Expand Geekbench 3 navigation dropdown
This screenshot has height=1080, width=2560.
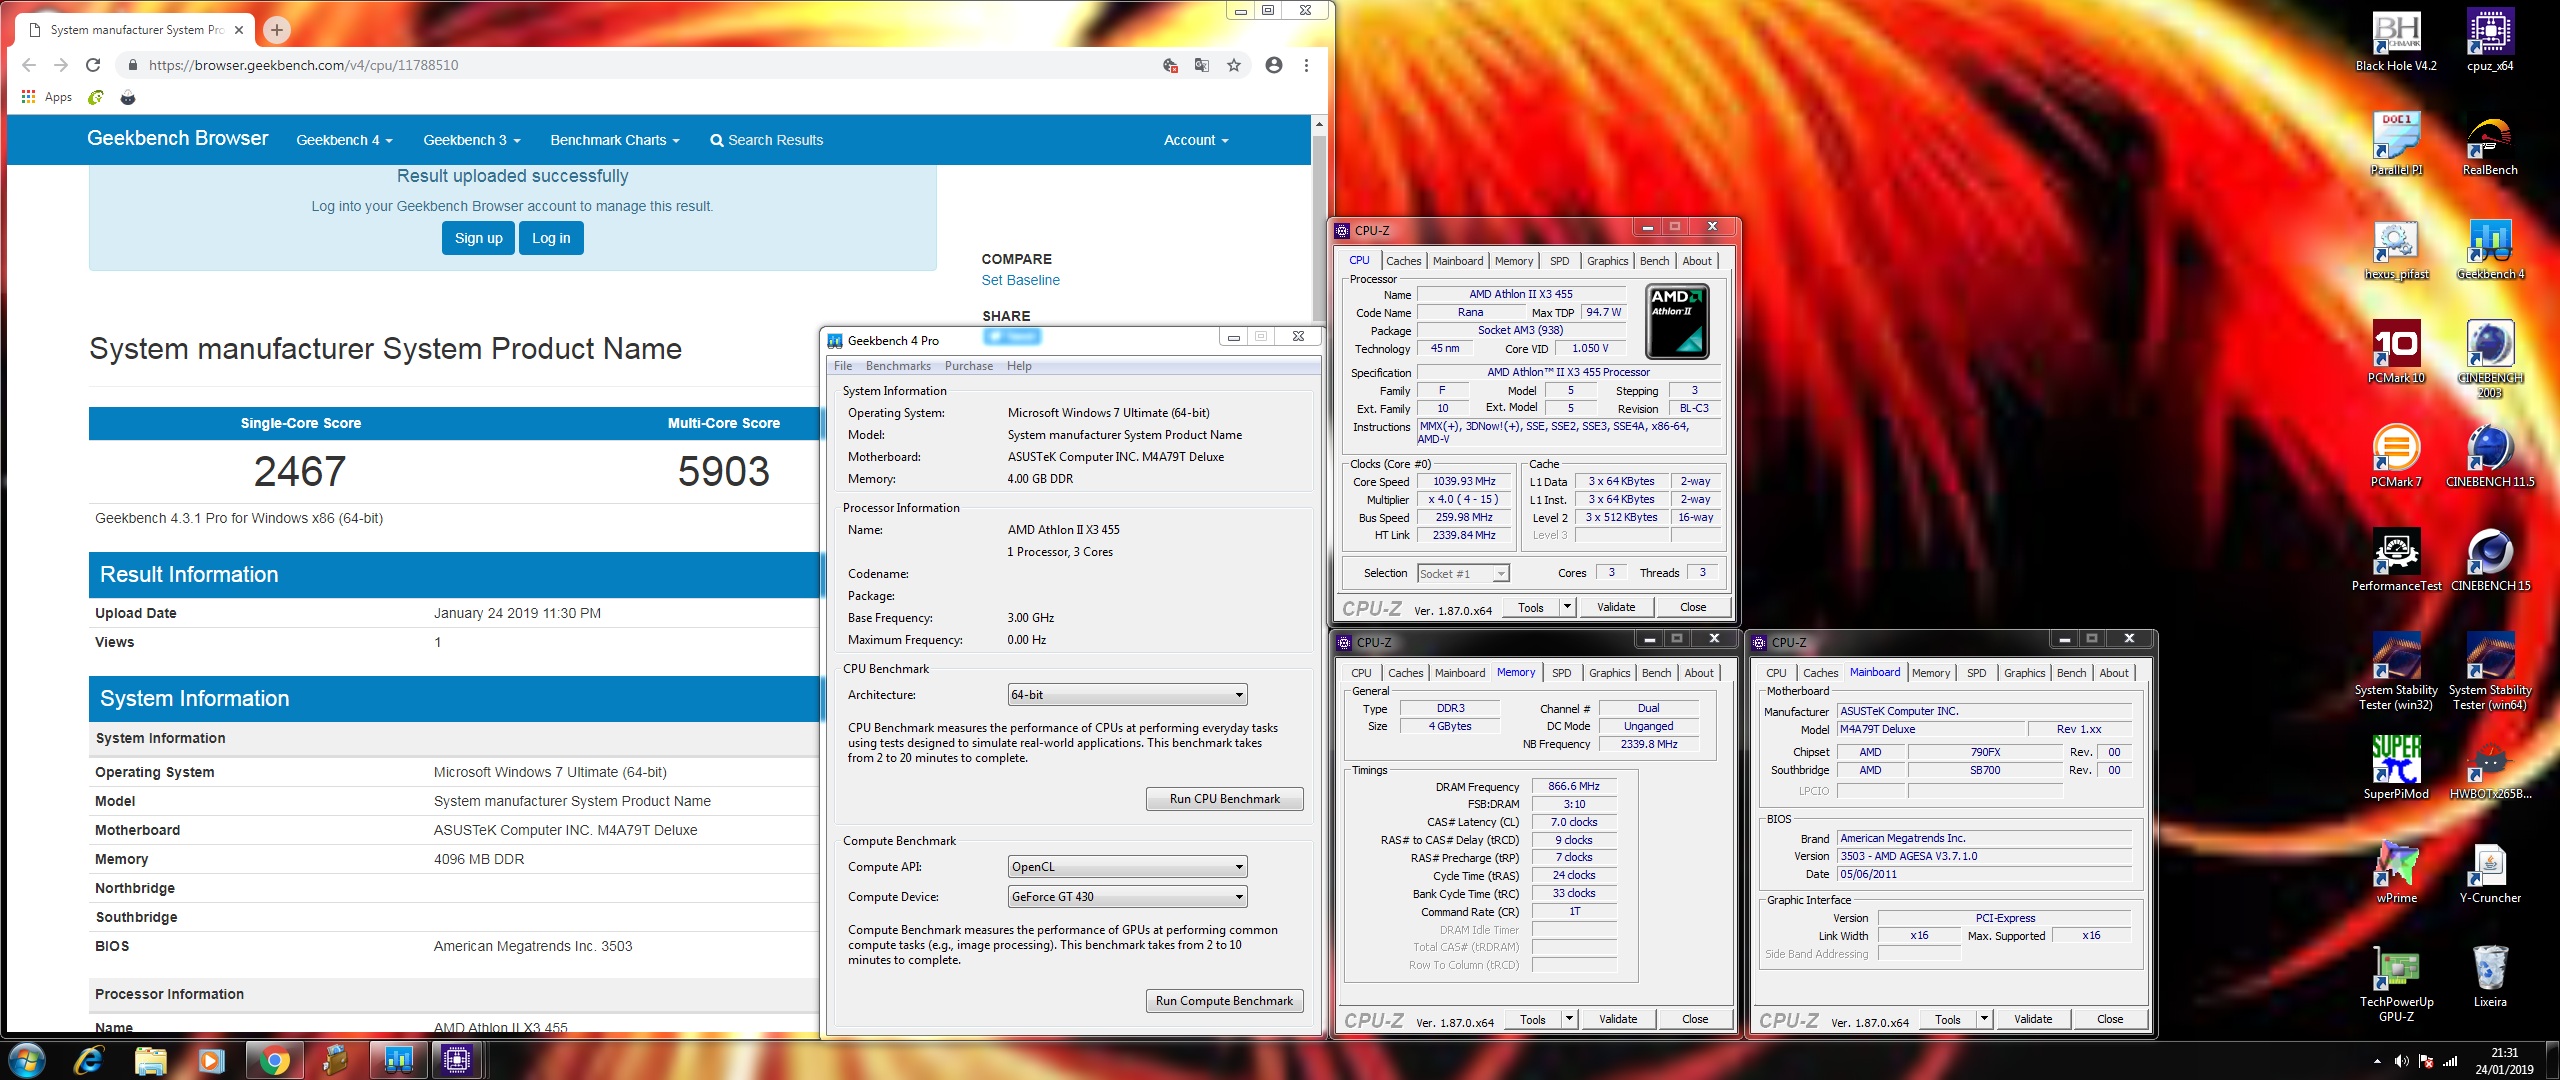pos(471,140)
